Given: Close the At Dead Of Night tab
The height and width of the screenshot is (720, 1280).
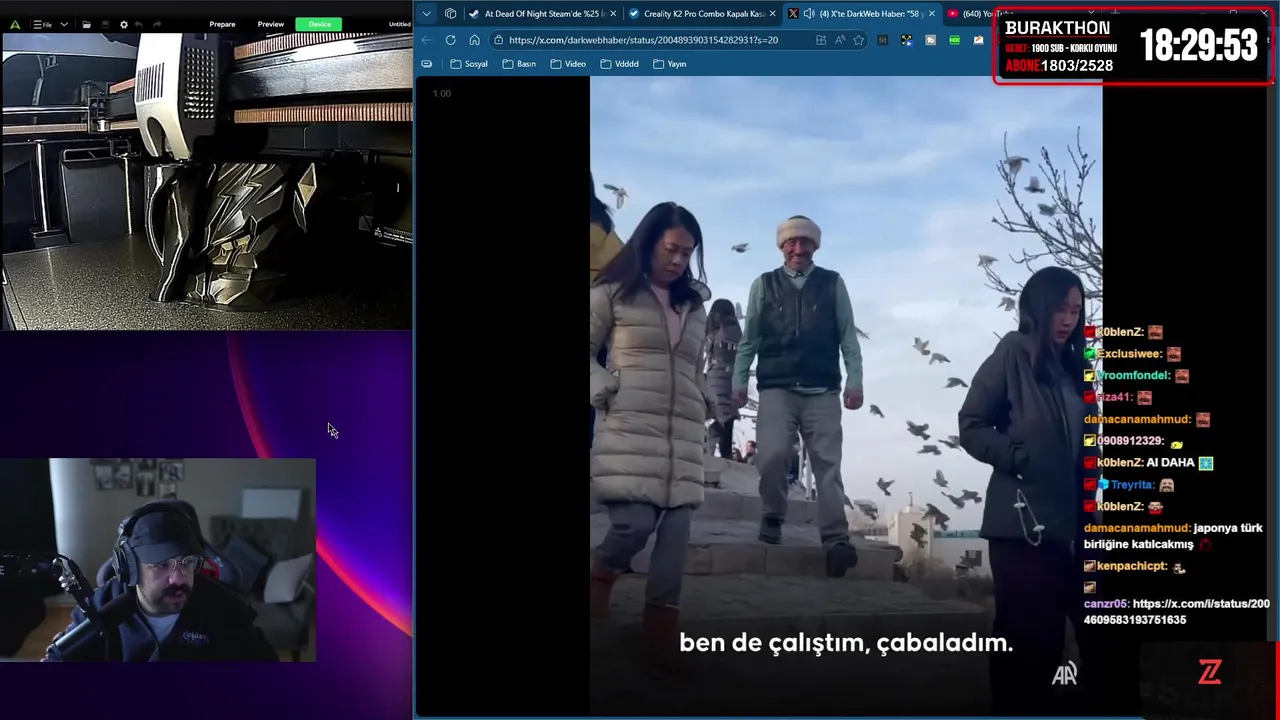Looking at the screenshot, I should (x=613, y=14).
